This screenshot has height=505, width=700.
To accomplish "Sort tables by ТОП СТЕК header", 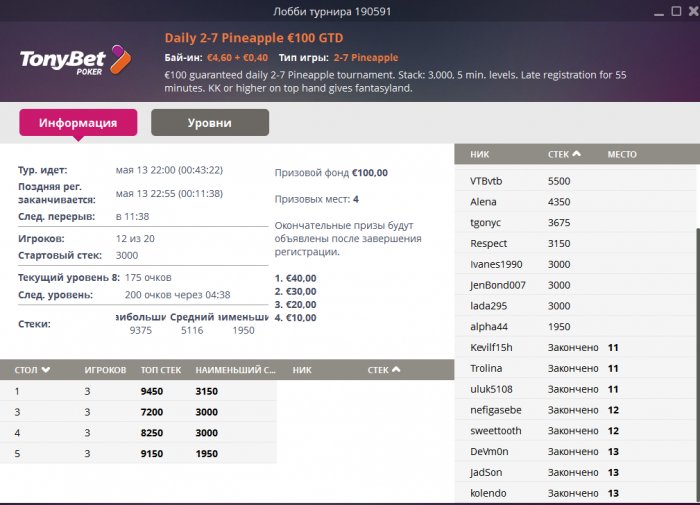I will pyautogui.click(x=160, y=370).
